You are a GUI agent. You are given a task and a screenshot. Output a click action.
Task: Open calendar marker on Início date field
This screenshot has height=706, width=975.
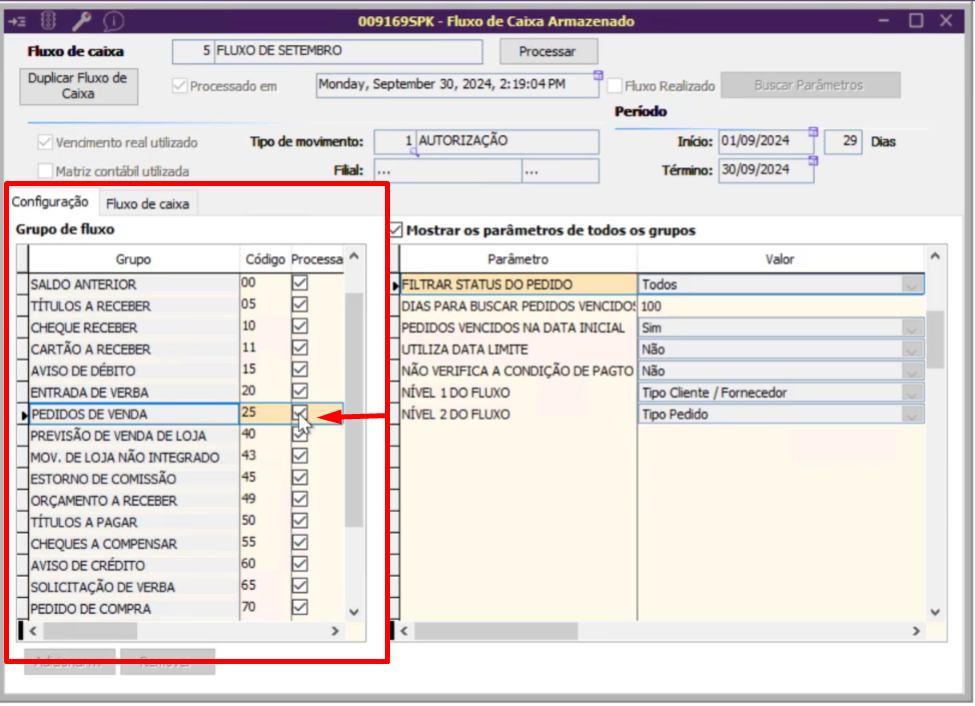pyautogui.click(x=813, y=132)
